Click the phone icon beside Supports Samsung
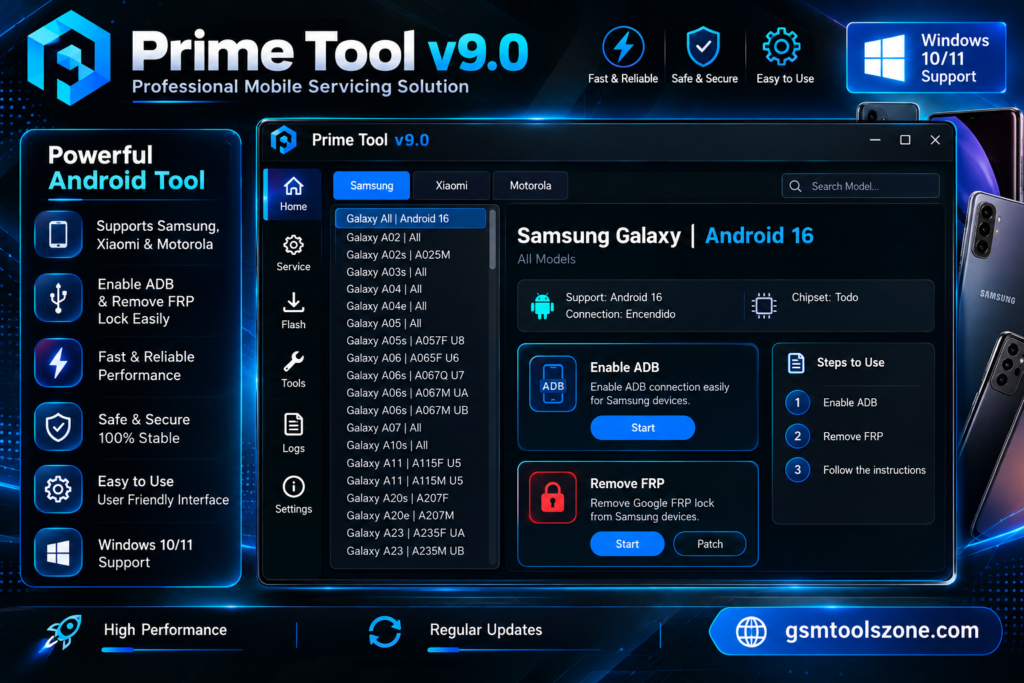1024x683 pixels. click(59, 234)
